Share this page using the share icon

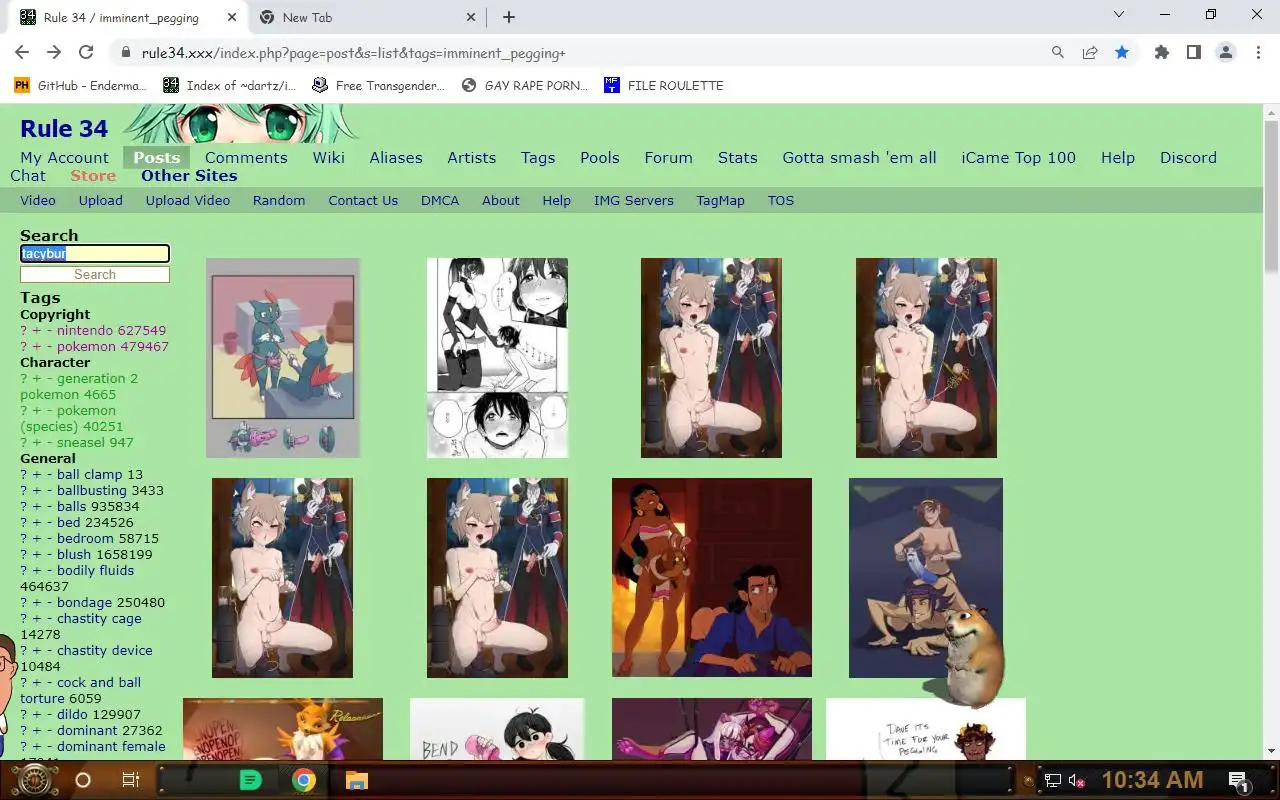click(x=1090, y=53)
